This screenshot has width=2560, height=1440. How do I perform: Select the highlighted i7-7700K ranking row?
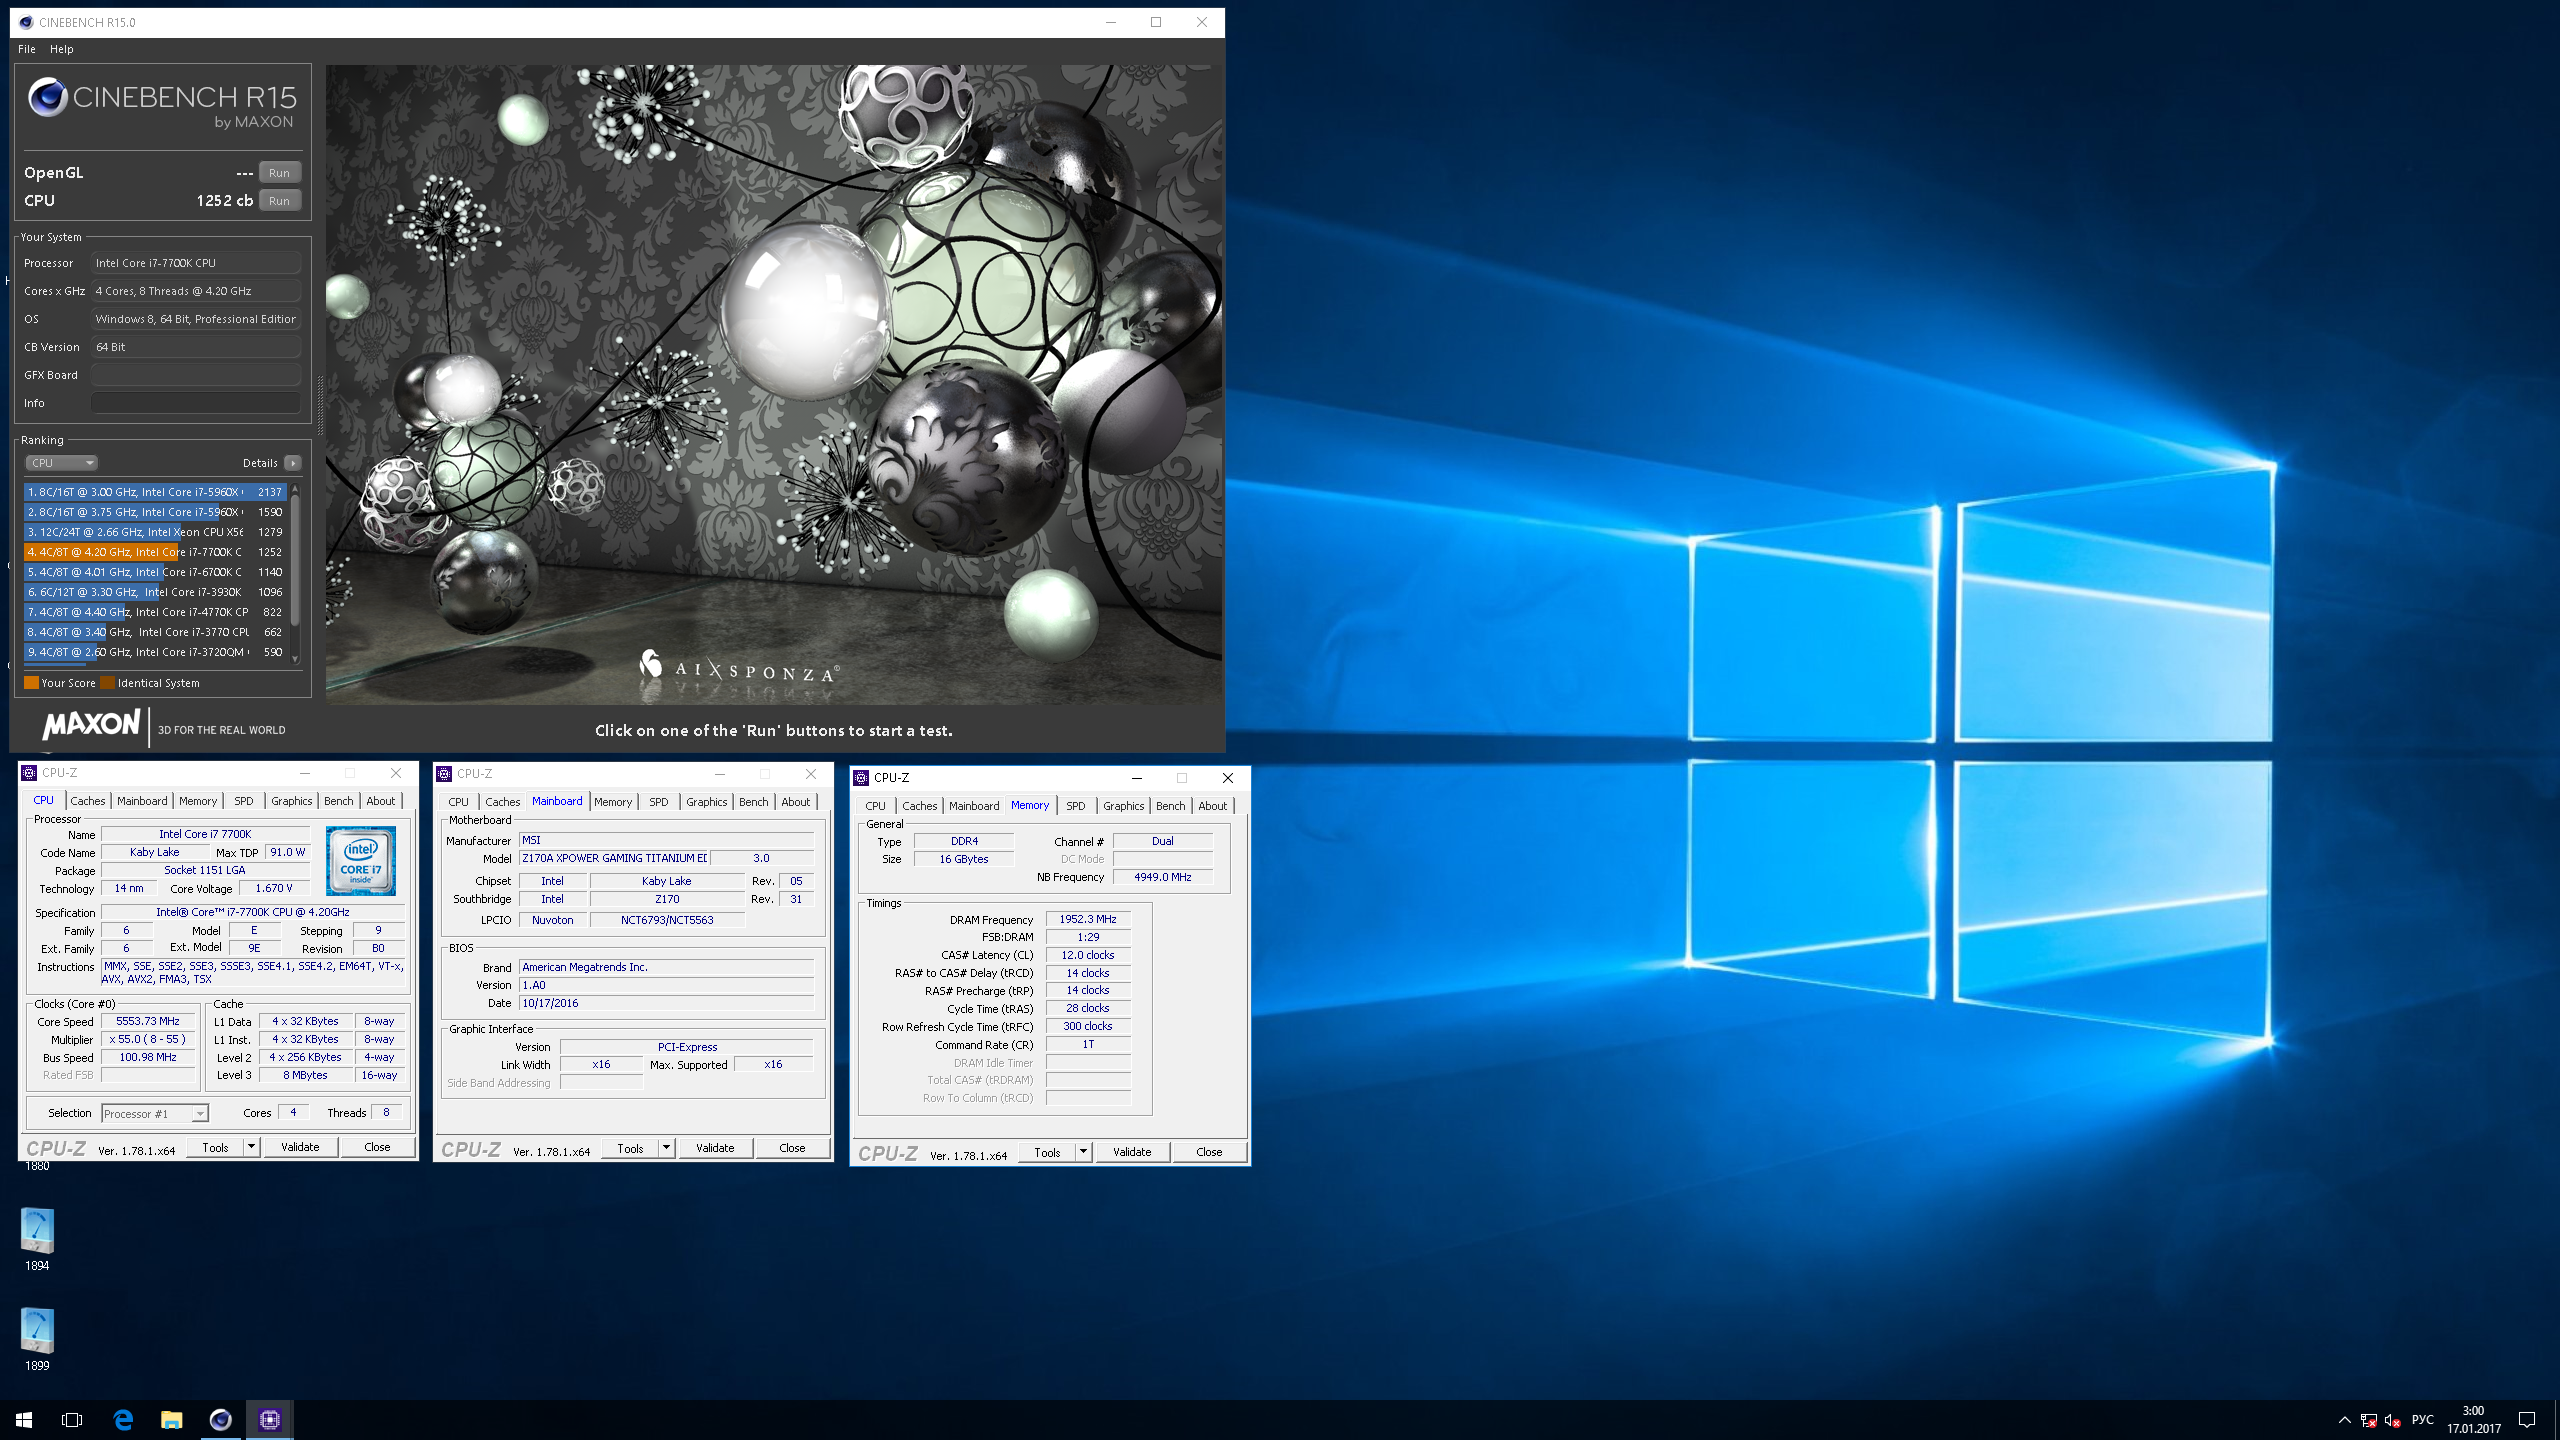156,552
